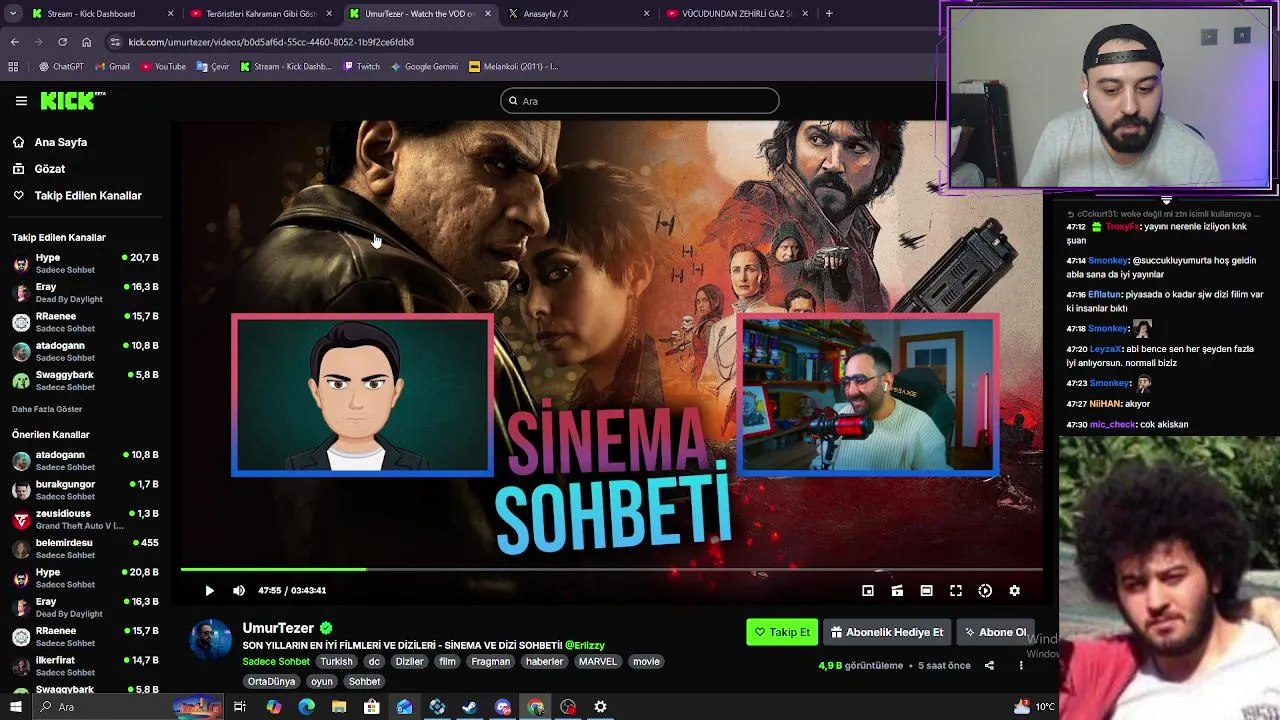Select the Sadece Sohbet category link
The height and width of the screenshot is (720, 1280).
click(x=276, y=661)
